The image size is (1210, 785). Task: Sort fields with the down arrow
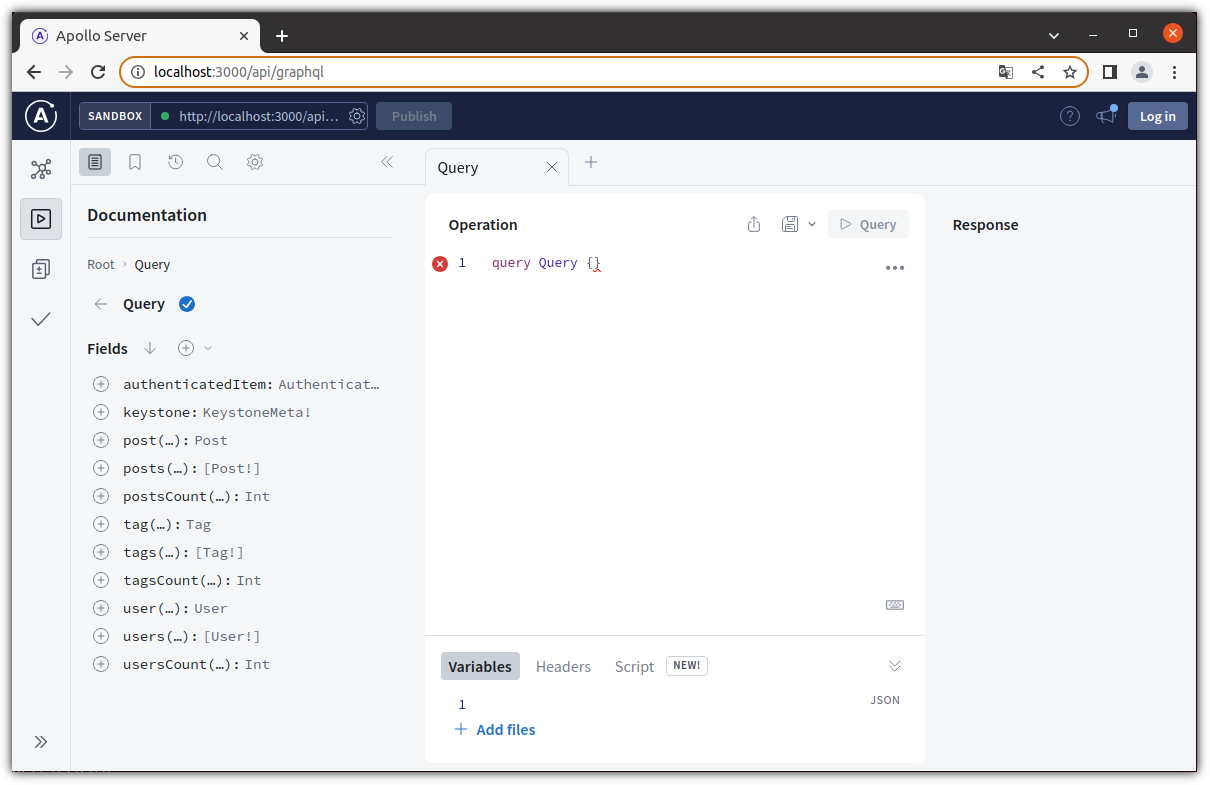150,348
